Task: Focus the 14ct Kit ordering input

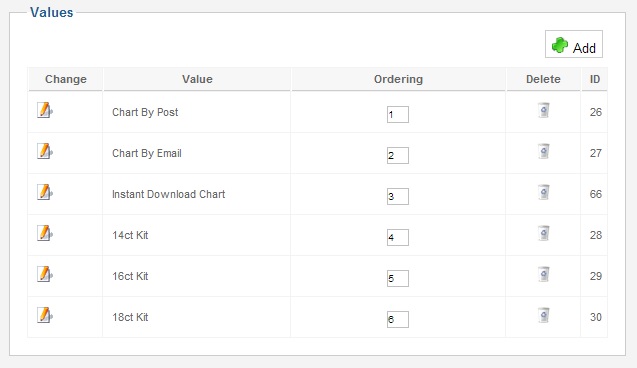Action: click(x=398, y=238)
